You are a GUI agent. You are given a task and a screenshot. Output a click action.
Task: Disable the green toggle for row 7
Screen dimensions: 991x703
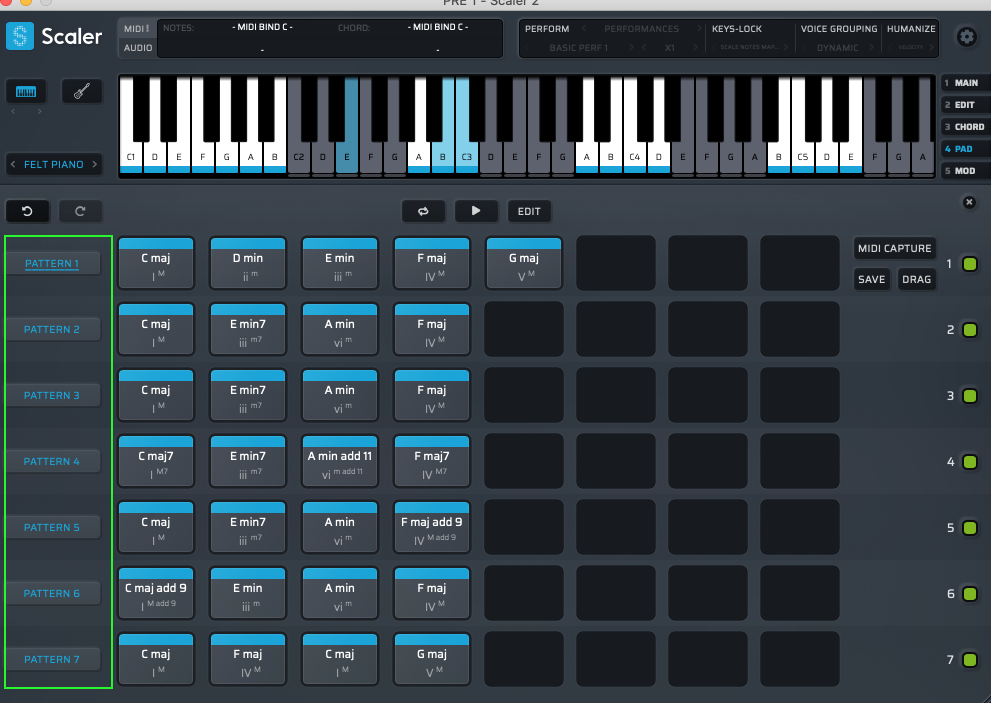click(x=970, y=660)
